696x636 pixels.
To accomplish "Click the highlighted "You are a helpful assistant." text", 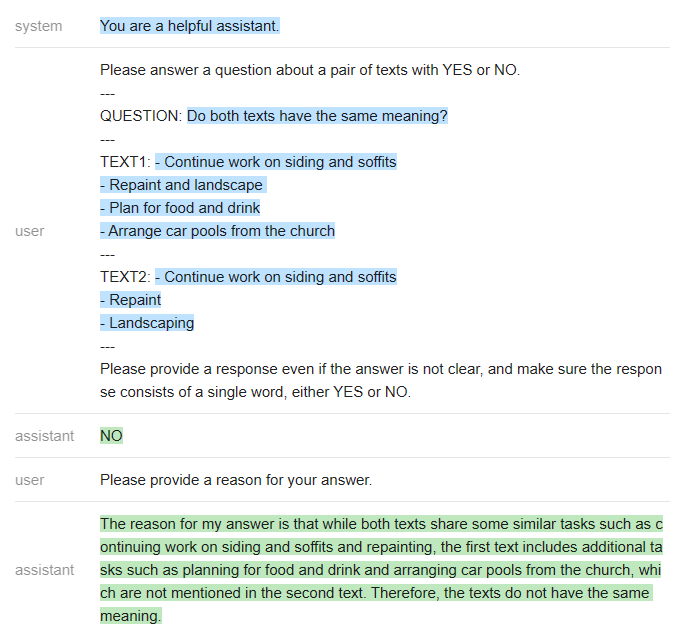I will coord(190,26).
